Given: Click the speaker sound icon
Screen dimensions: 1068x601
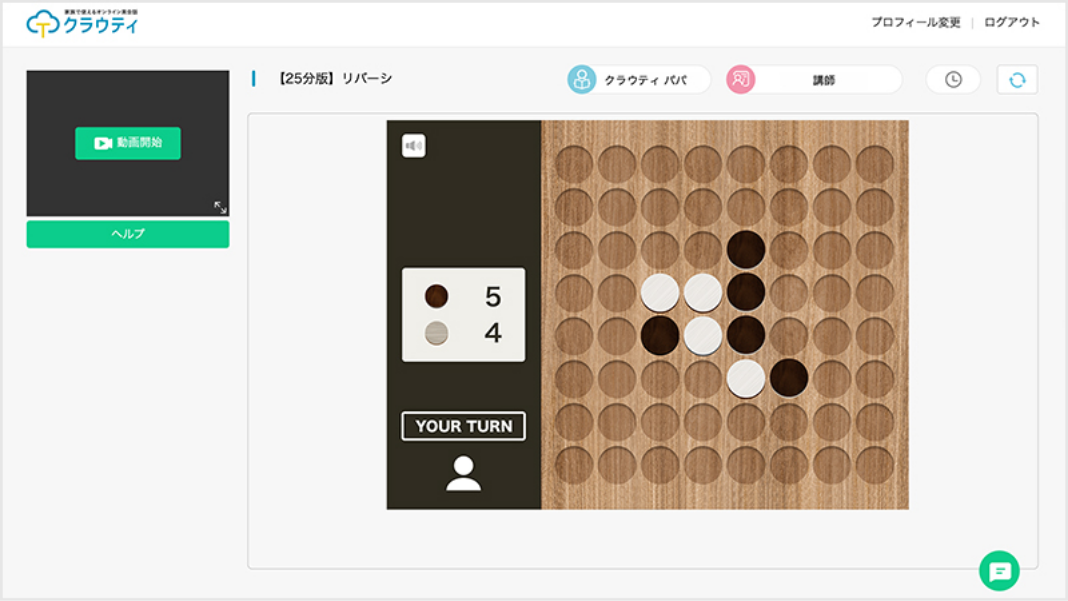Looking at the screenshot, I should coord(413,146).
